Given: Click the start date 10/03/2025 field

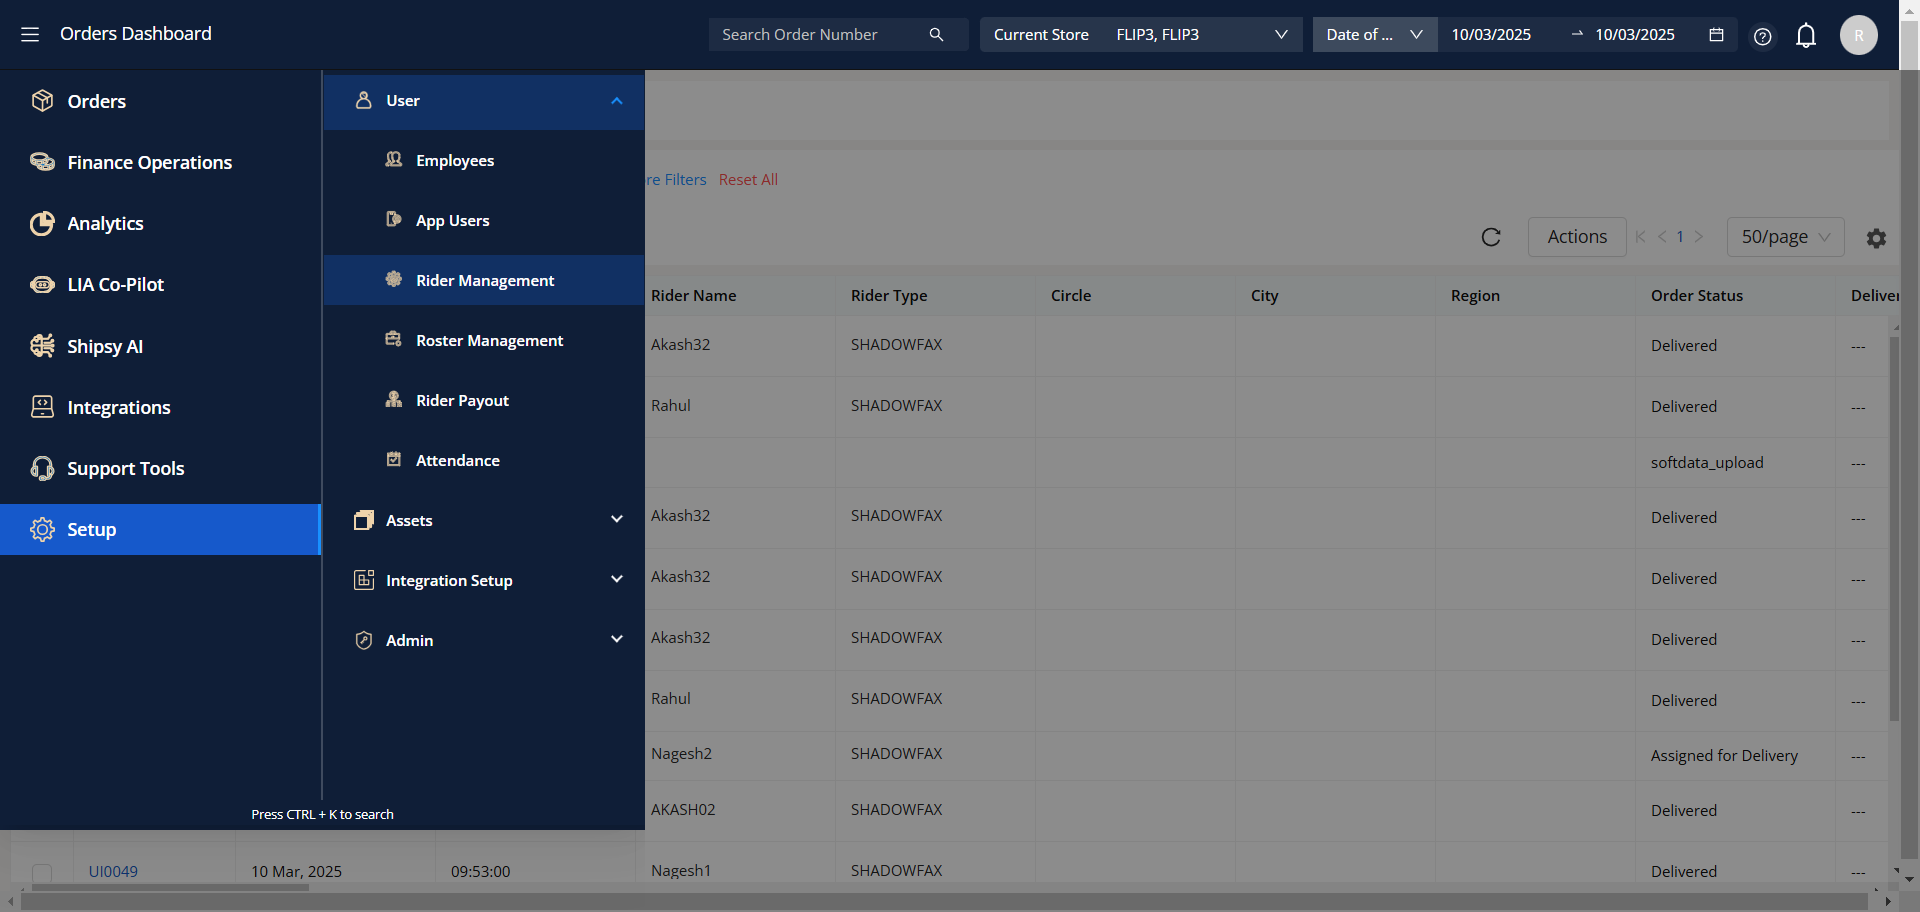Looking at the screenshot, I should [x=1491, y=34].
